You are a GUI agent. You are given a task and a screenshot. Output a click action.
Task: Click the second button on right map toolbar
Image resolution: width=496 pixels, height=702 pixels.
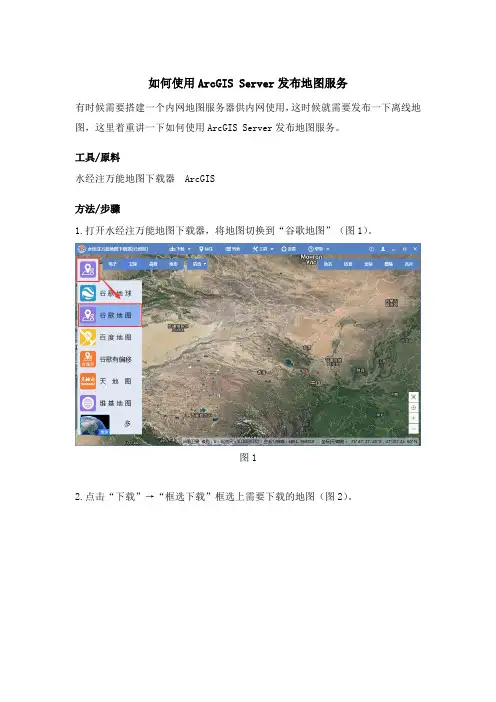[348, 264]
